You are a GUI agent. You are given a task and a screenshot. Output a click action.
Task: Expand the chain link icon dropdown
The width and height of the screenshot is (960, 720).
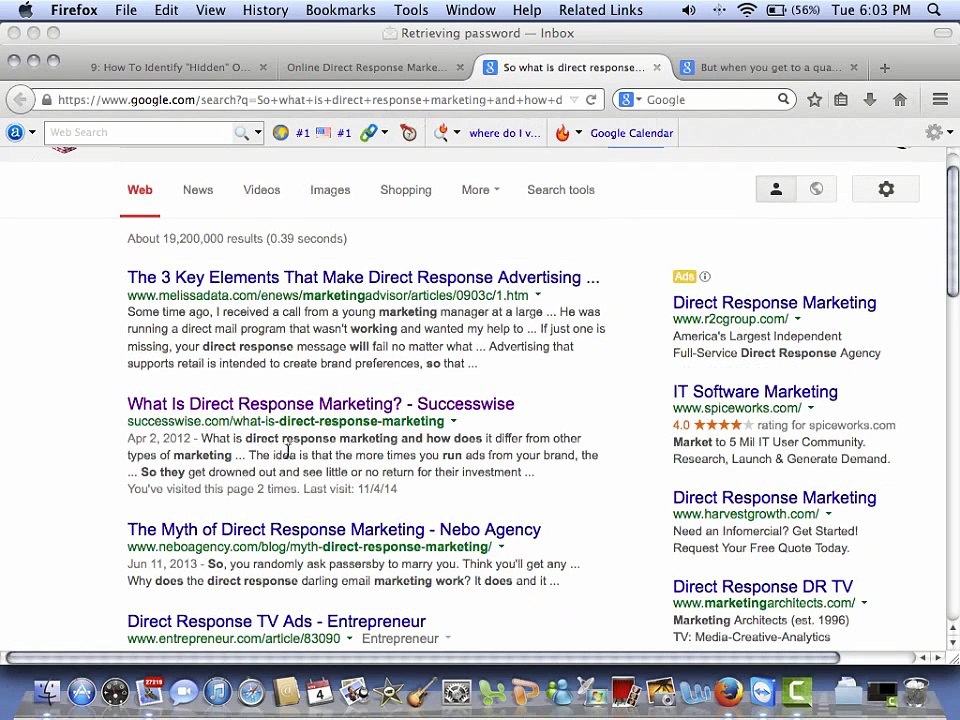(384, 132)
